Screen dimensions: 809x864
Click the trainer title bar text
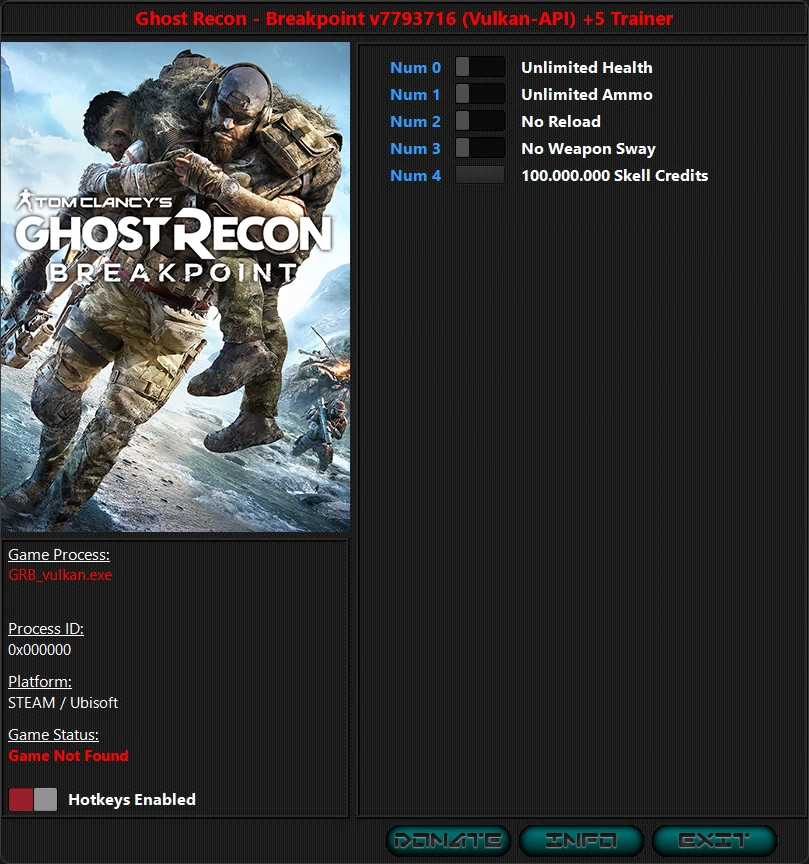pyautogui.click(x=404, y=18)
